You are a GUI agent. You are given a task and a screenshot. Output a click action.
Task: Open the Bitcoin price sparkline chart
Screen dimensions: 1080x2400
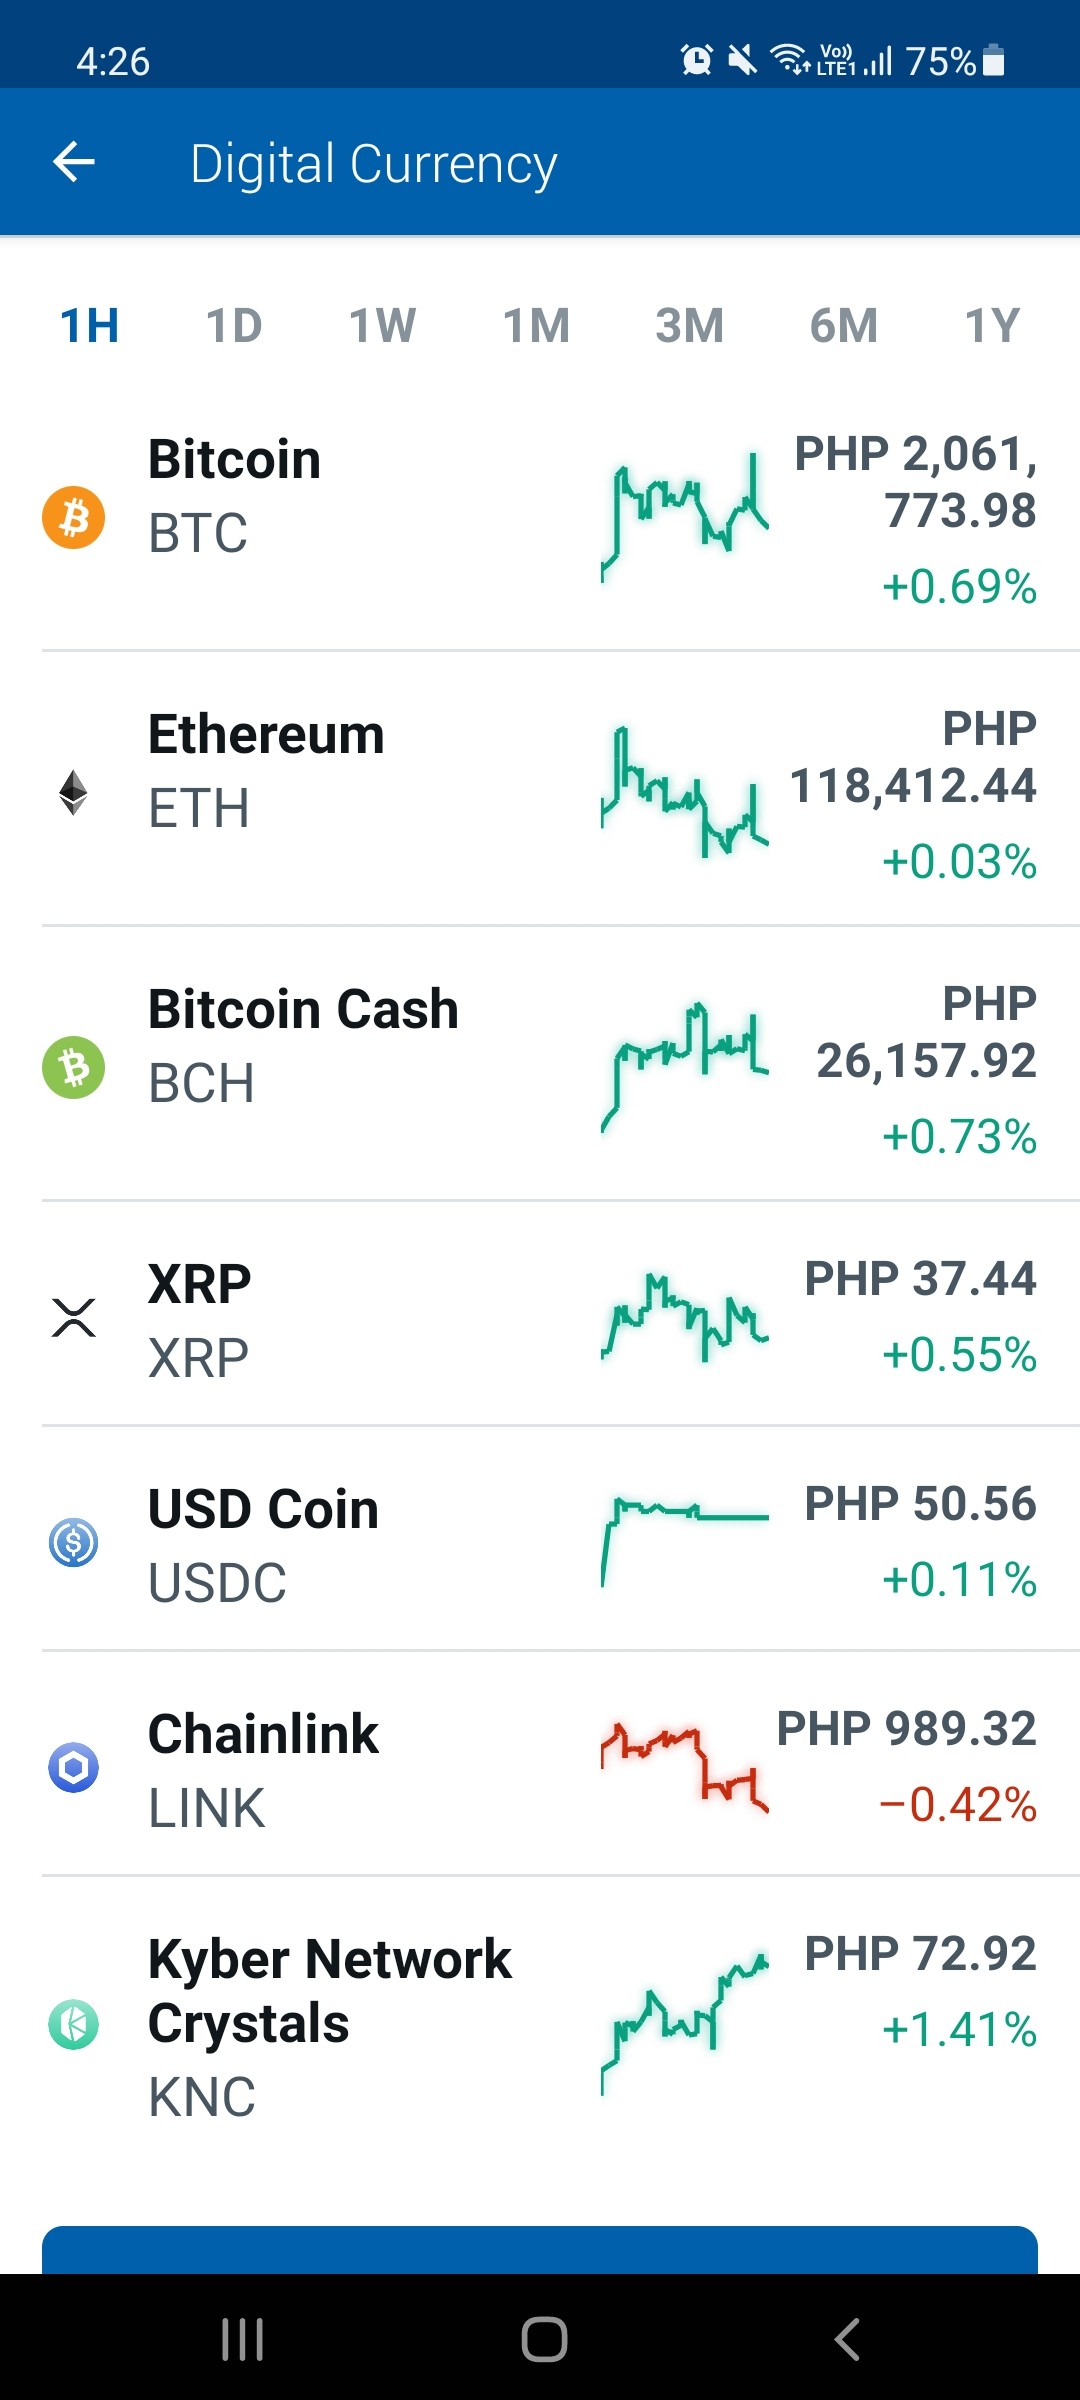pyautogui.click(x=685, y=517)
